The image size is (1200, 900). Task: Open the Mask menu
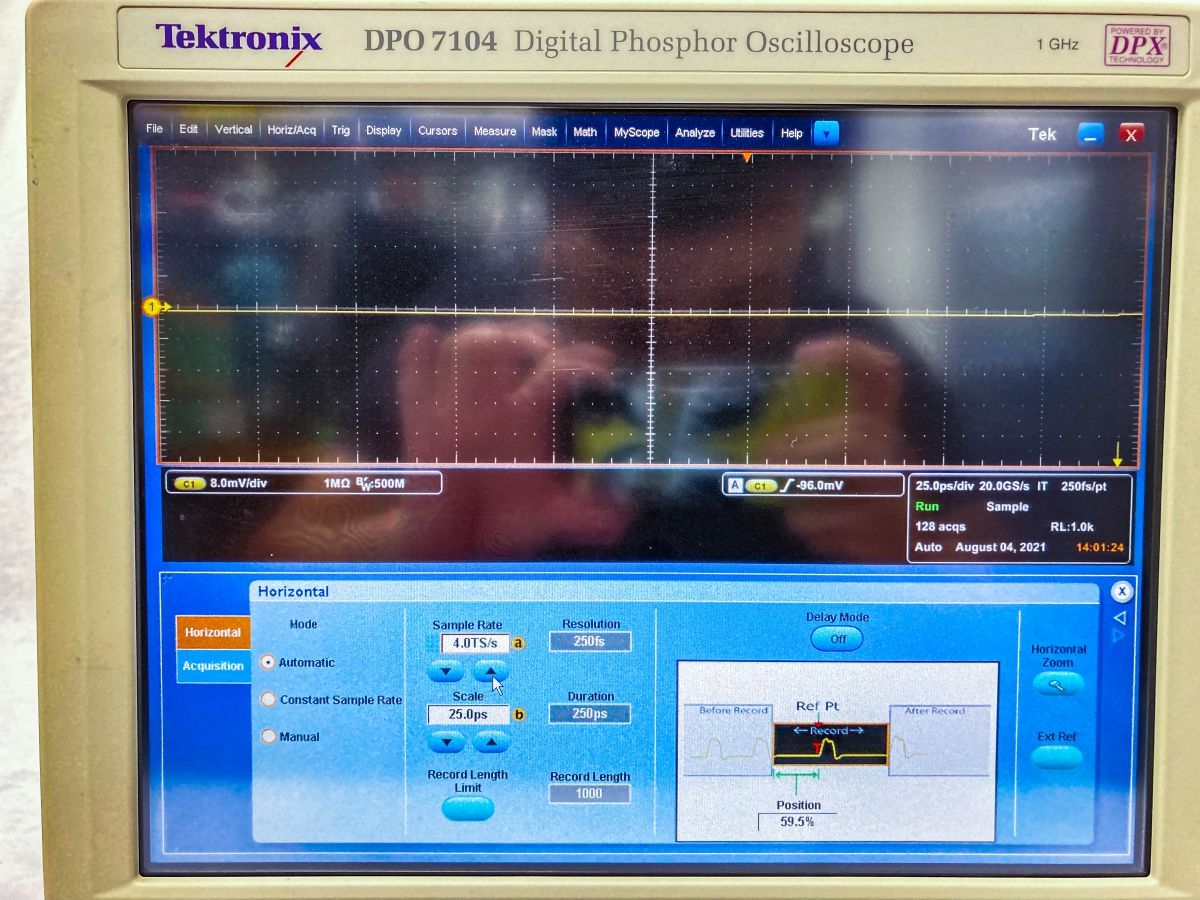pyautogui.click(x=544, y=132)
